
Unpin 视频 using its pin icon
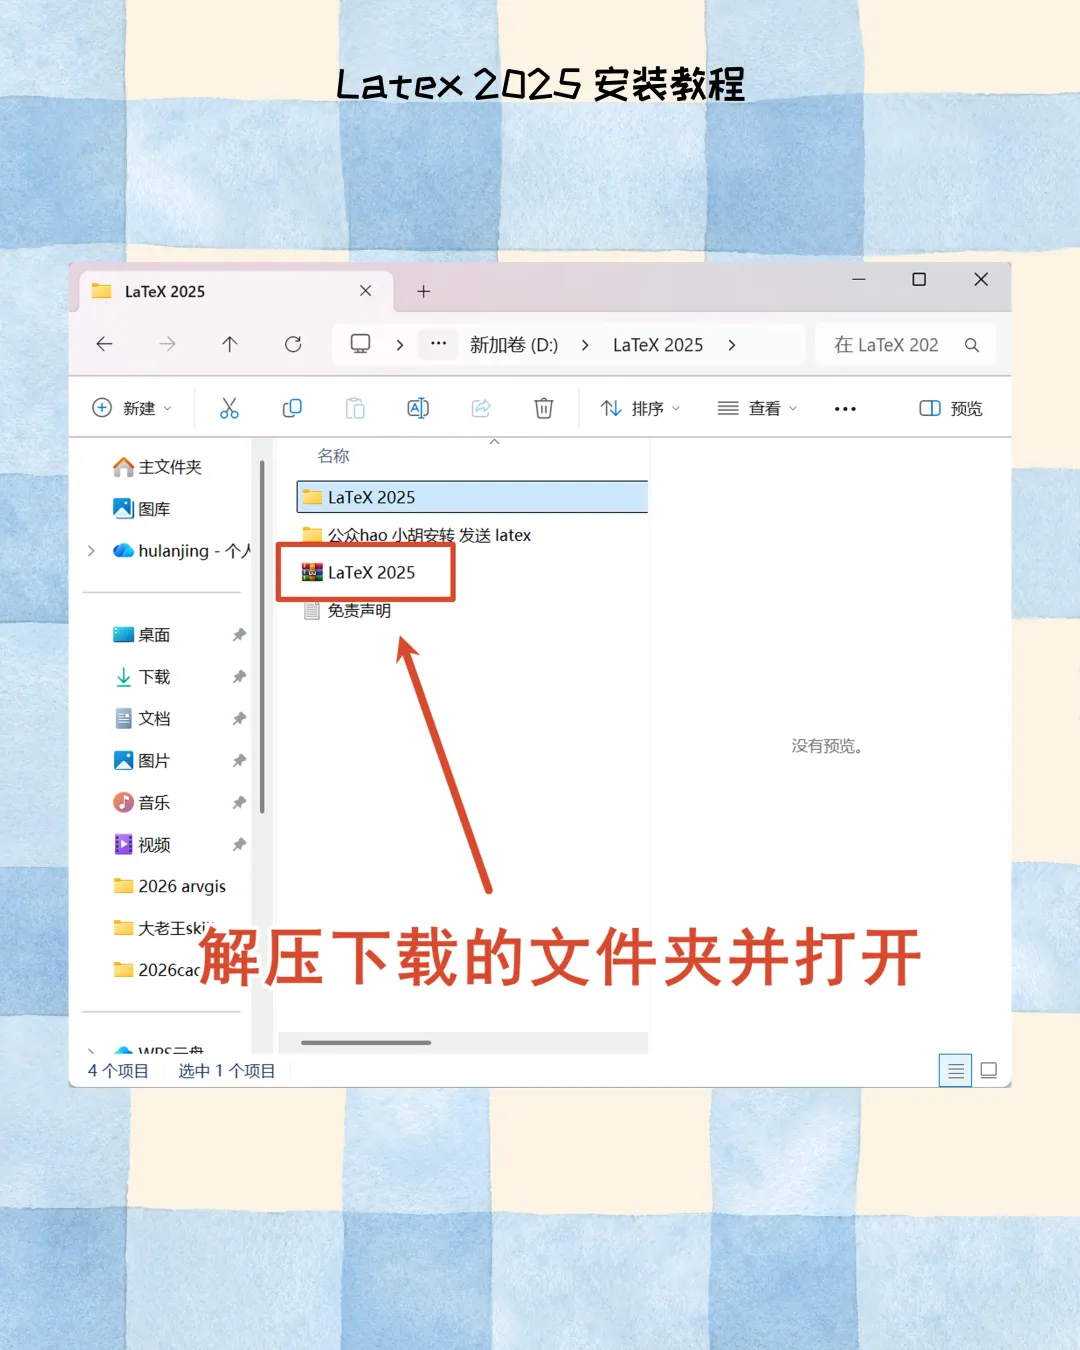click(x=239, y=845)
